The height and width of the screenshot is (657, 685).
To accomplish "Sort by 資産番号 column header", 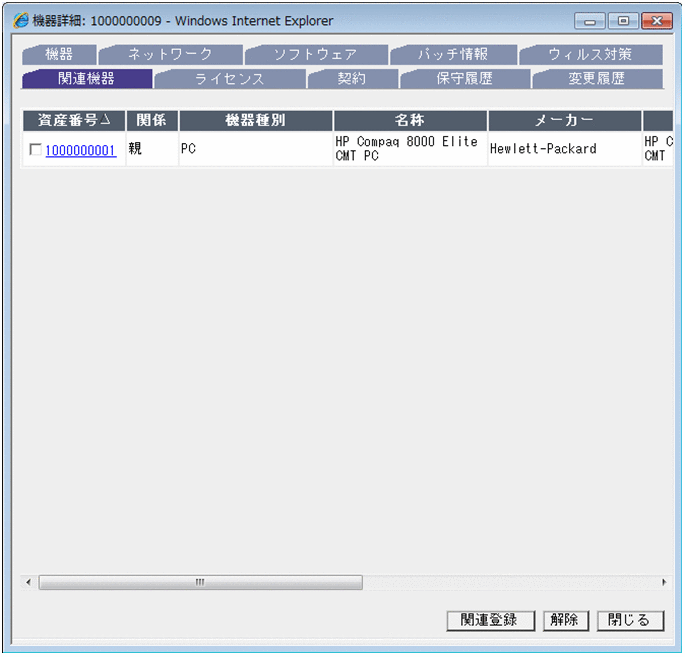I will (74, 120).
